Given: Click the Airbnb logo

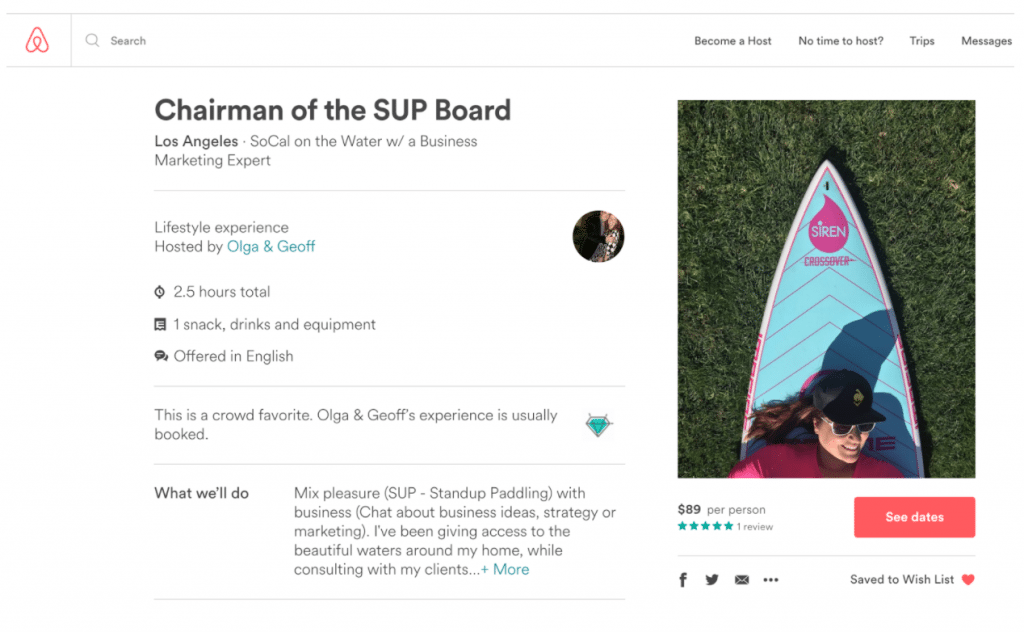Looking at the screenshot, I should pyautogui.click(x=37, y=40).
